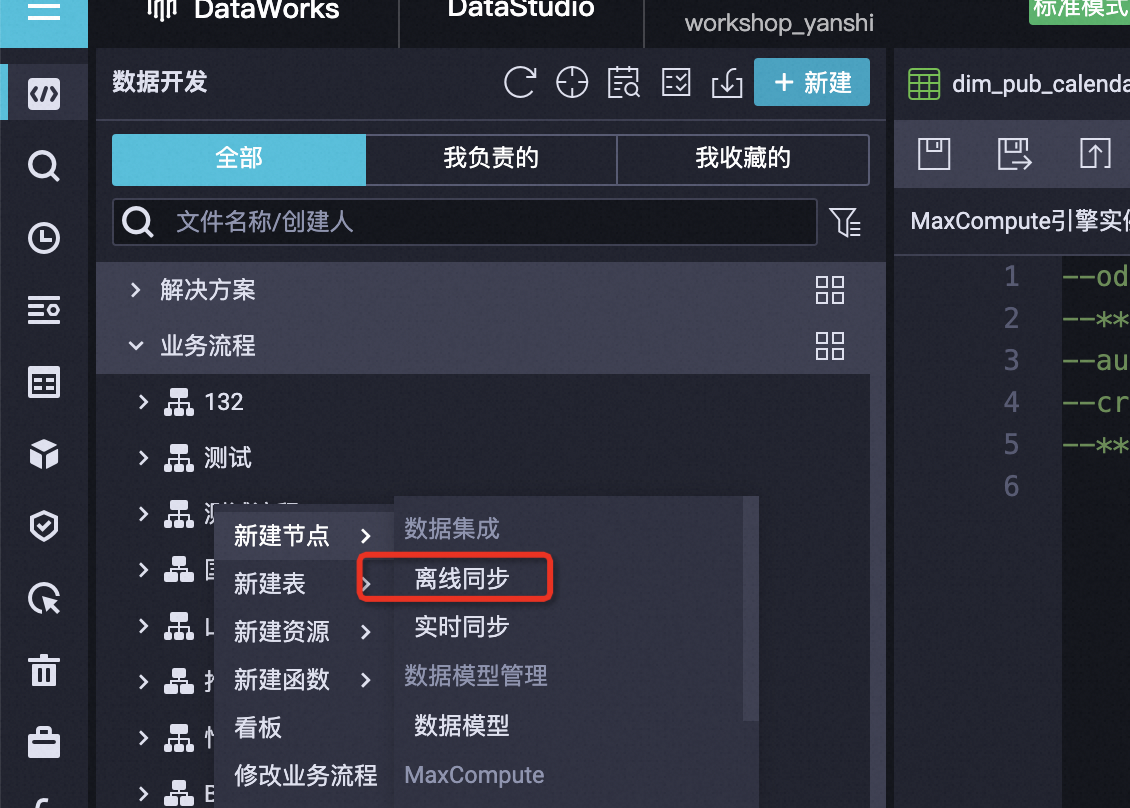The image size is (1130, 808).
Task: Click the save-and-submit arrow icon in editor toolbar
Action: pyautogui.click(x=1015, y=154)
